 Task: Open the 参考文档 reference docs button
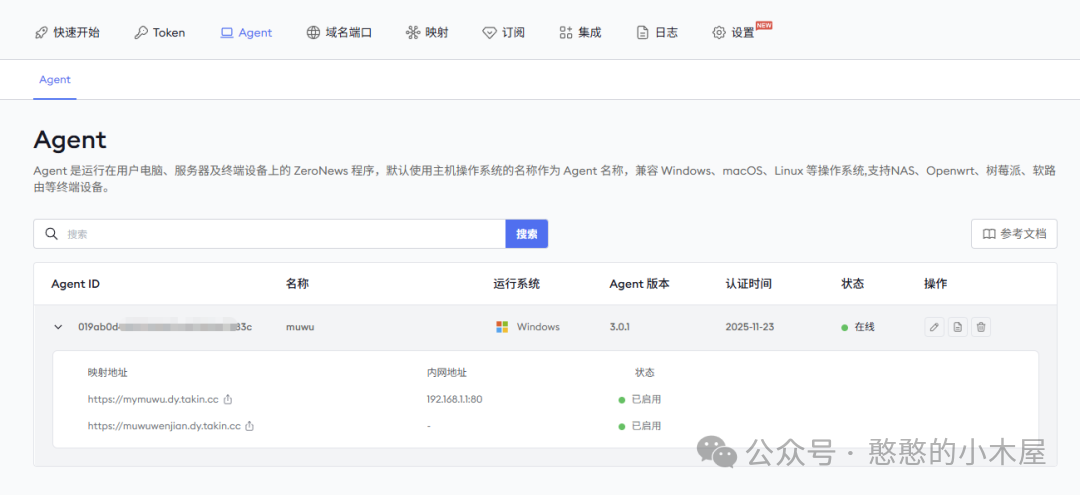click(1014, 234)
